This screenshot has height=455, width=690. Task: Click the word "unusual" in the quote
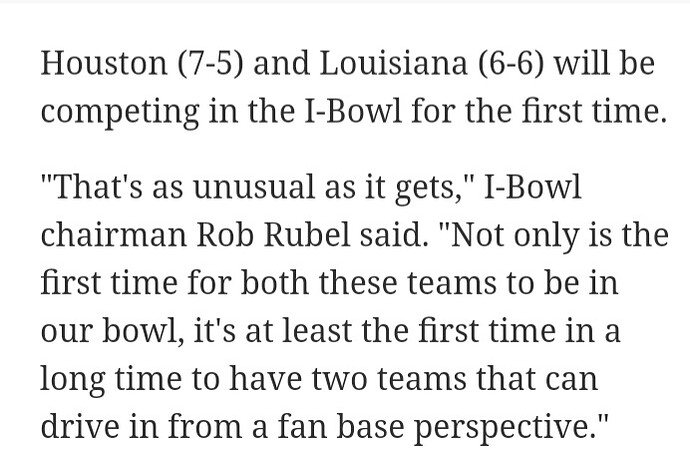pos(254,187)
